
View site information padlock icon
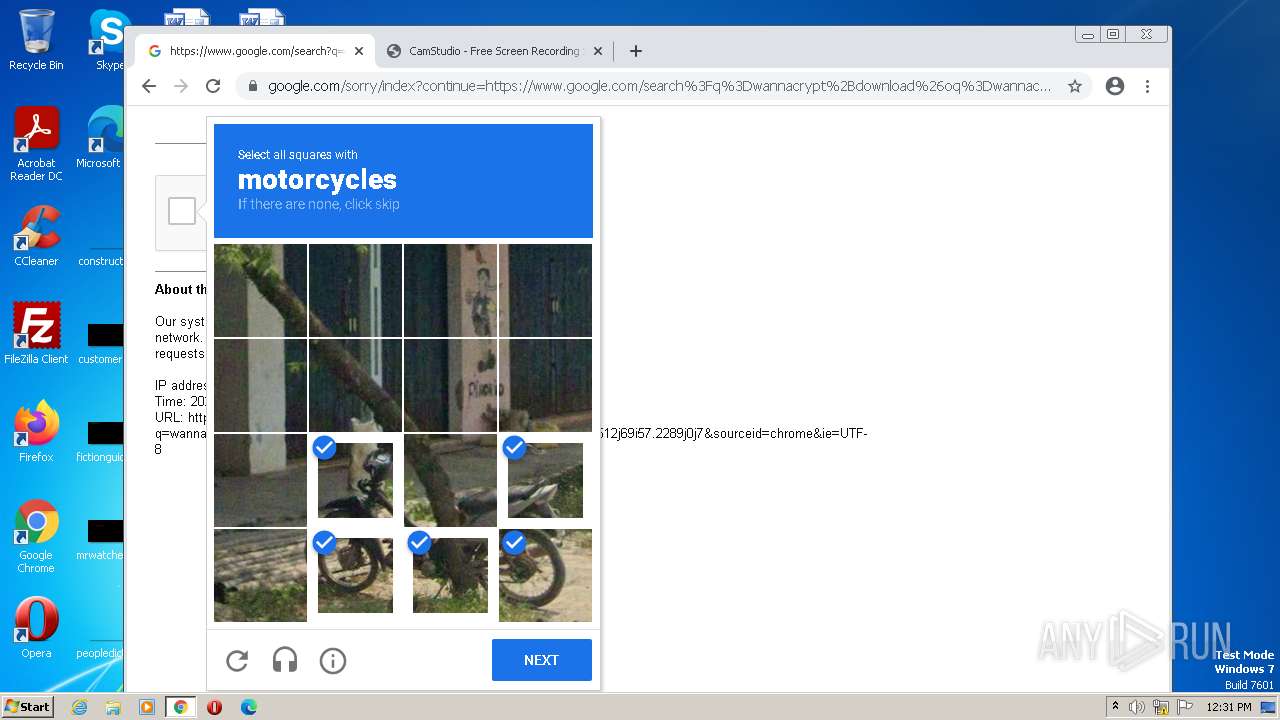pyautogui.click(x=253, y=86)
